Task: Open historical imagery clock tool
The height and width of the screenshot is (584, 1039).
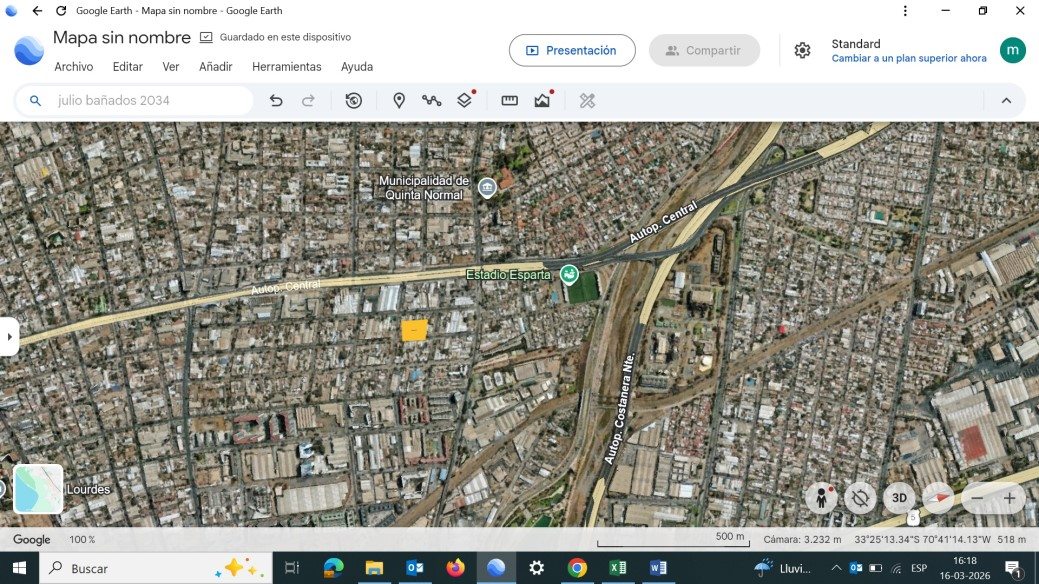Action: (354, 101)
